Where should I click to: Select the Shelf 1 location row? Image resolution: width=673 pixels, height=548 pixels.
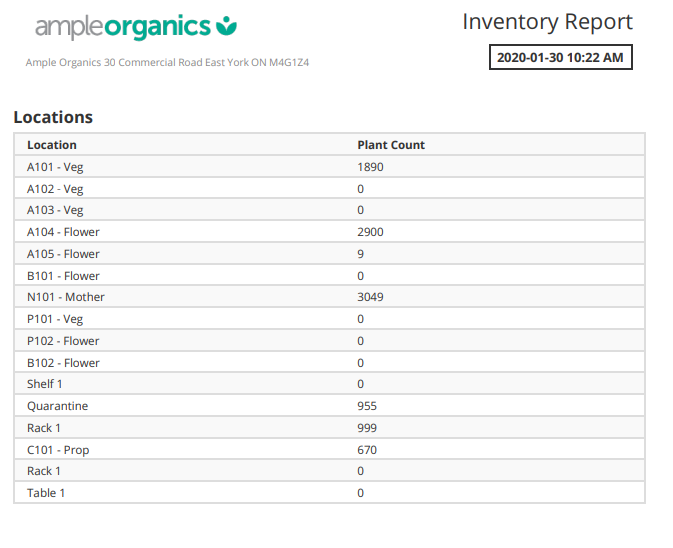[x=45, y=384]
